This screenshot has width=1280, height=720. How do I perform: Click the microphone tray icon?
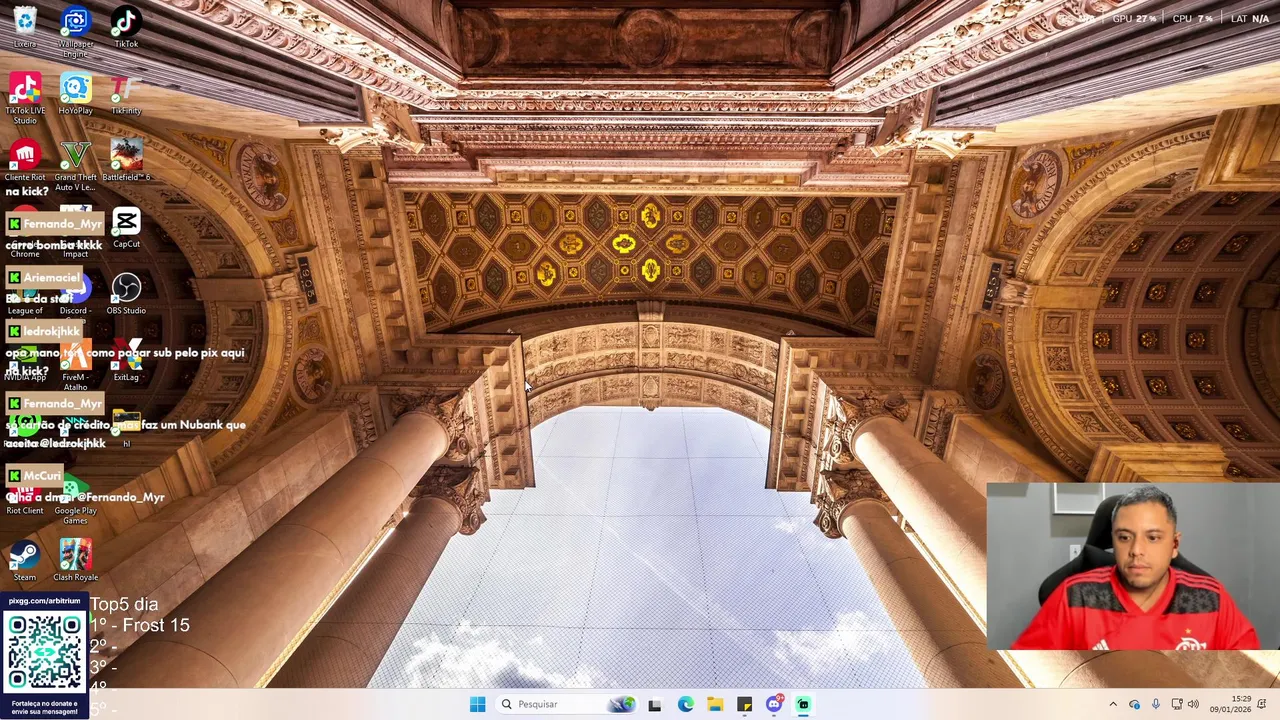[1155, 704]
